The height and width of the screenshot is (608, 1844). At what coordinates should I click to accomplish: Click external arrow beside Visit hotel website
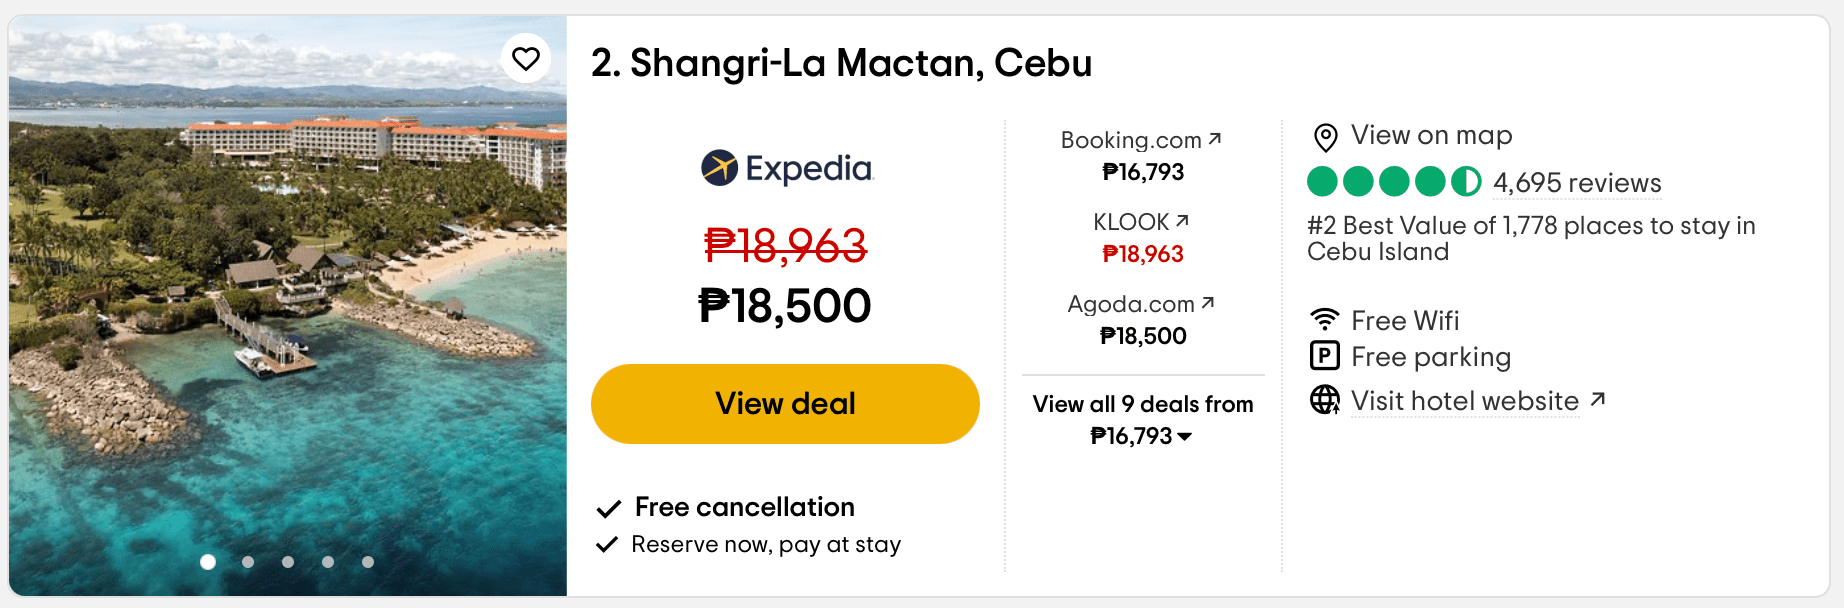coord(1598,400)
